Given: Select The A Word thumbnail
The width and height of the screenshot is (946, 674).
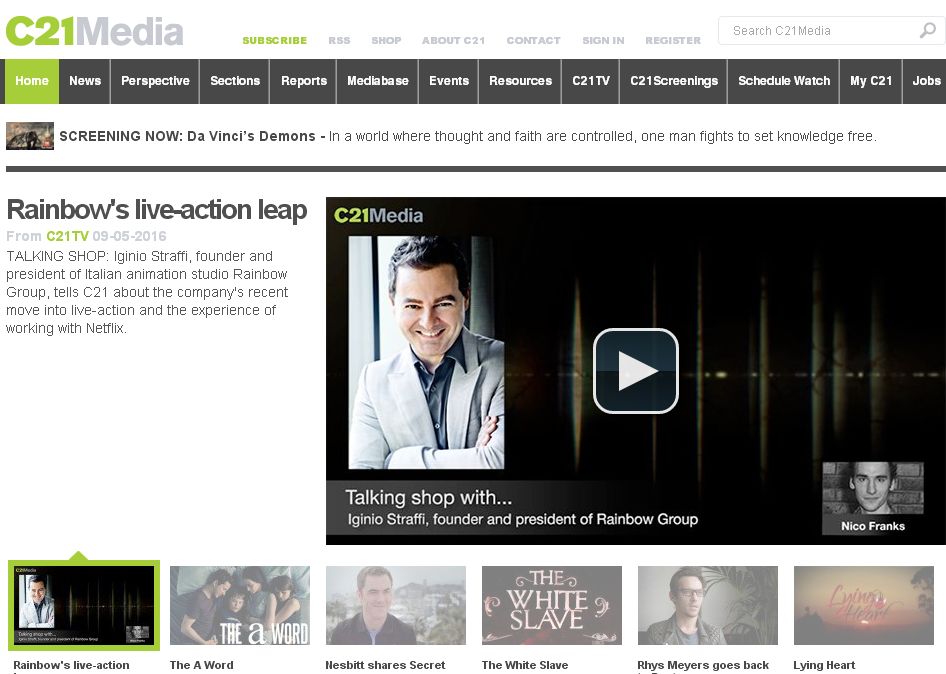Looking at the screenshot, I should 240,605.
